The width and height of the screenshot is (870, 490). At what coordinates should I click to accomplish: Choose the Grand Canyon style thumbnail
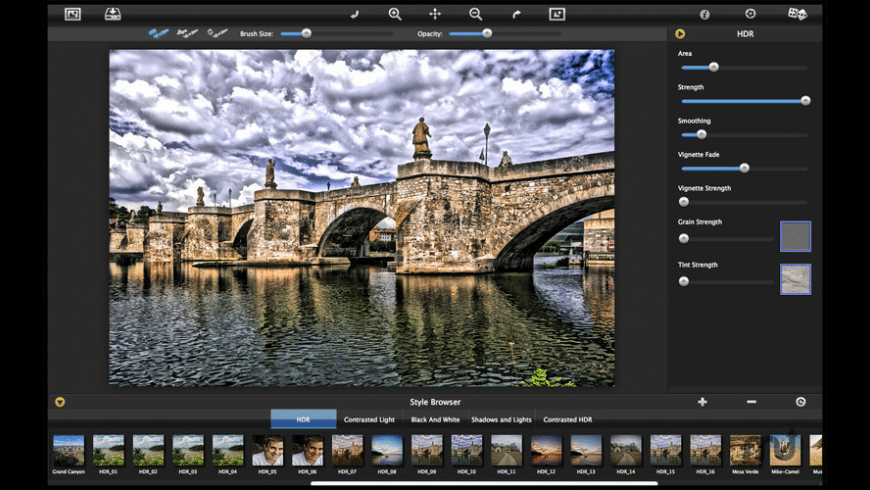(69, 450)
